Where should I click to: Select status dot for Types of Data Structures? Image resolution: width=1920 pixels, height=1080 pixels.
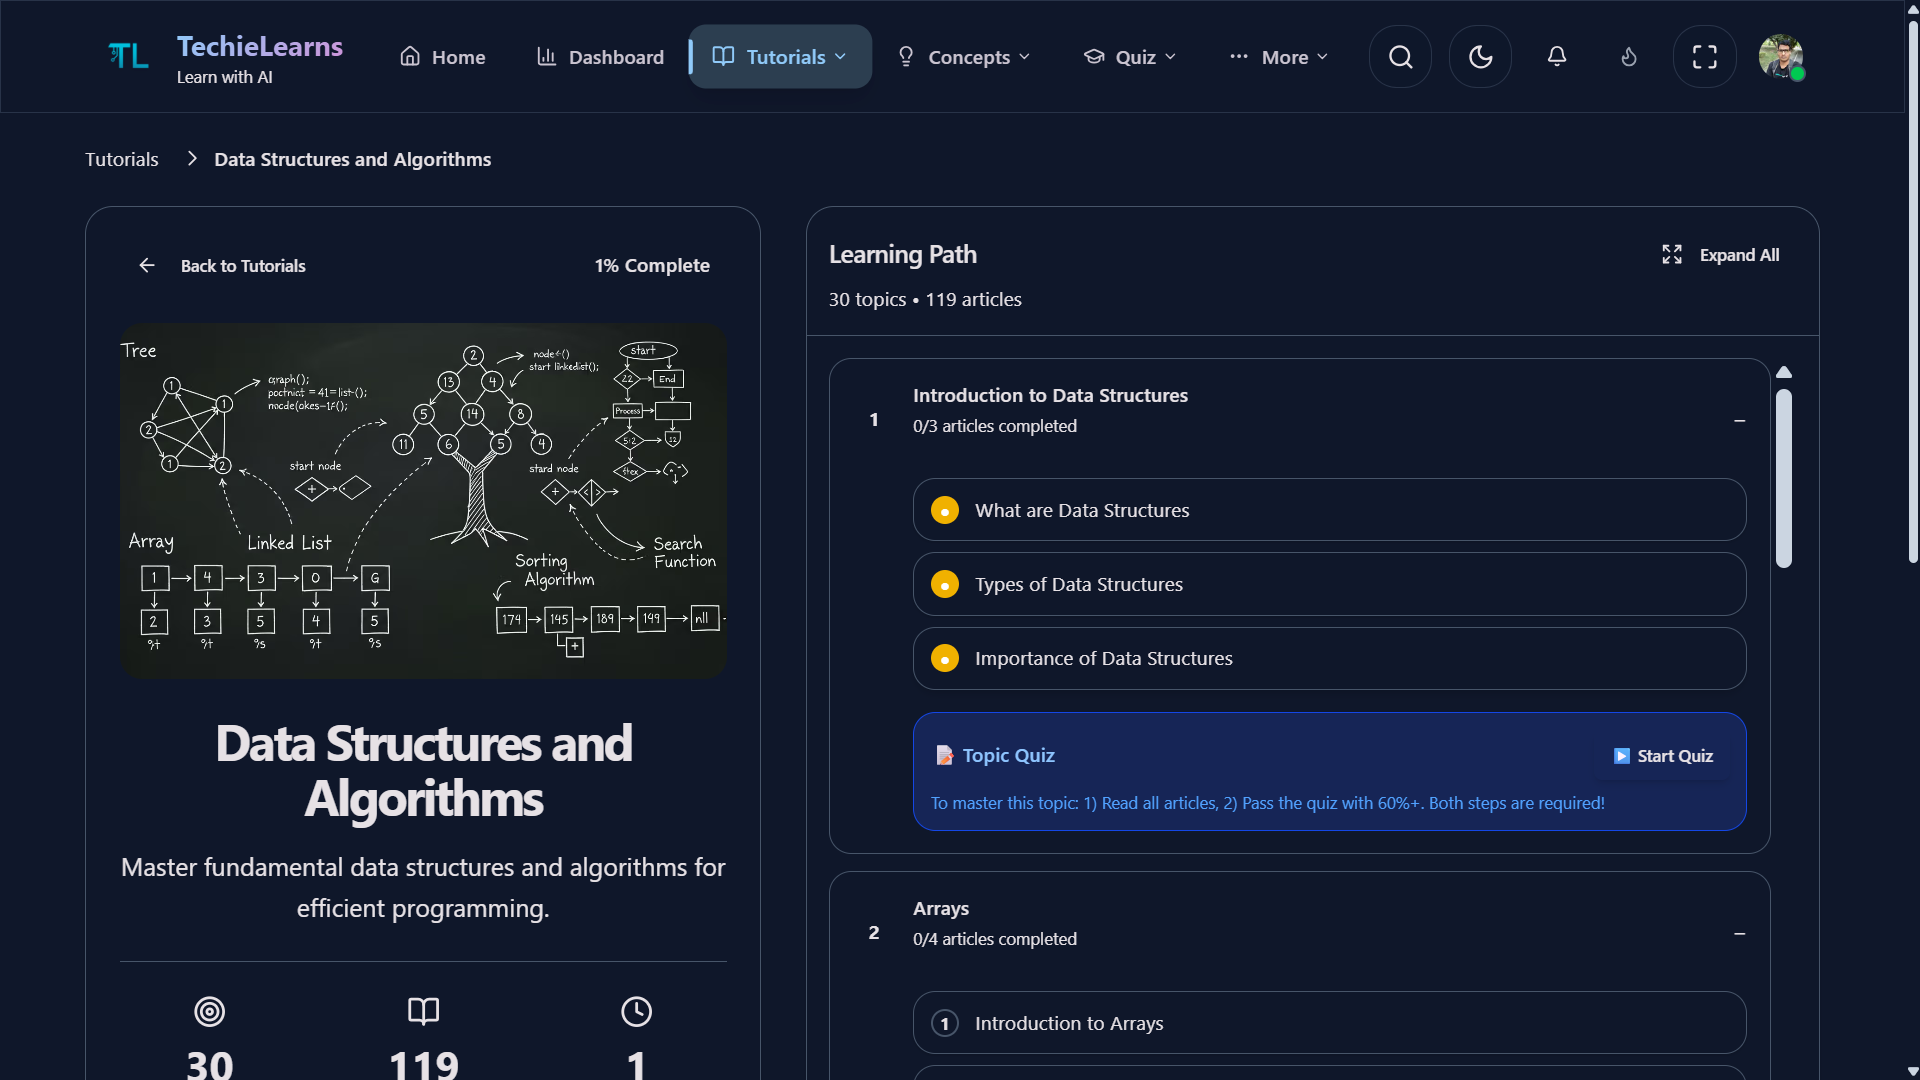pos(944,584)
